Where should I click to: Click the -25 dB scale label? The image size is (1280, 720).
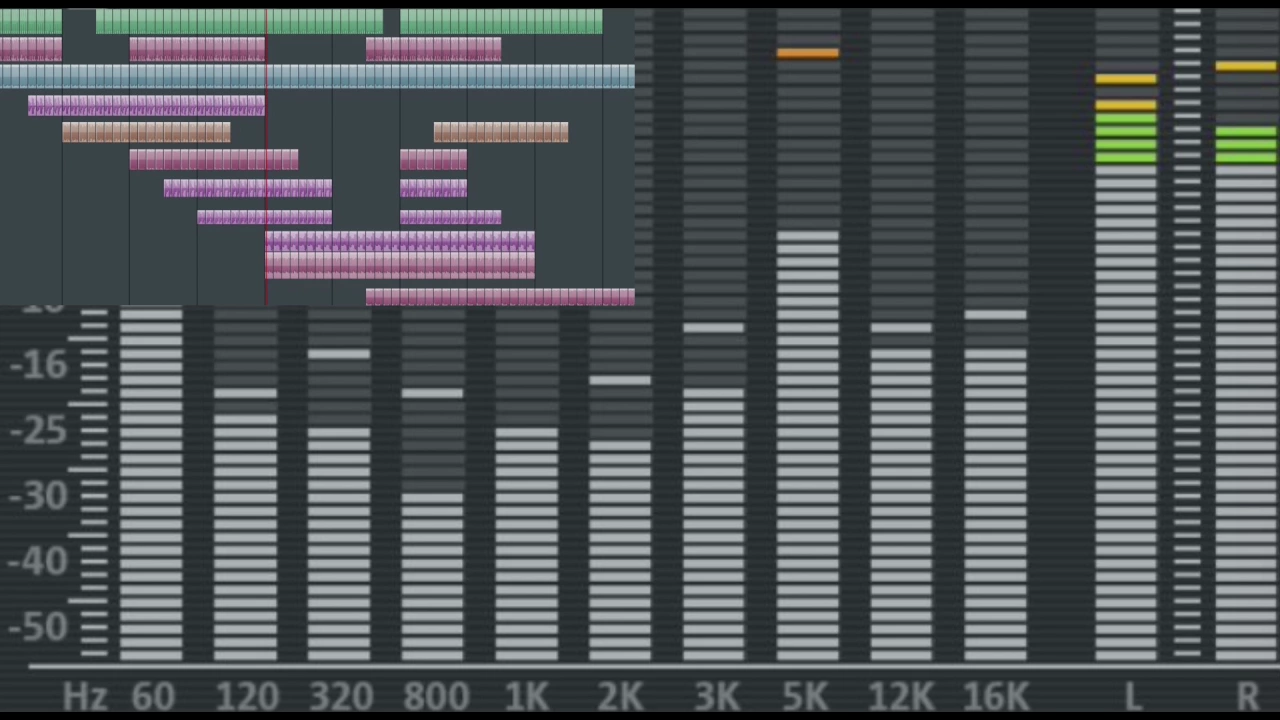[x=39, y=431]
